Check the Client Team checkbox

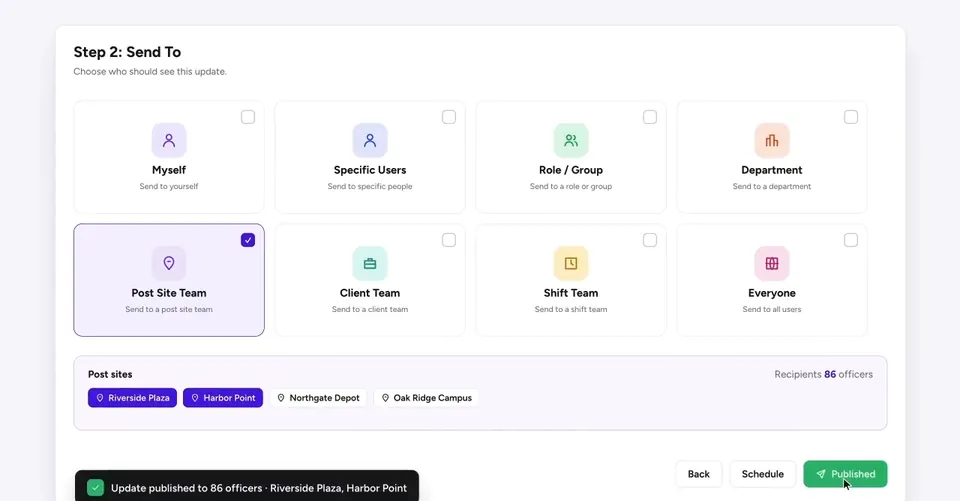(449, 240)
